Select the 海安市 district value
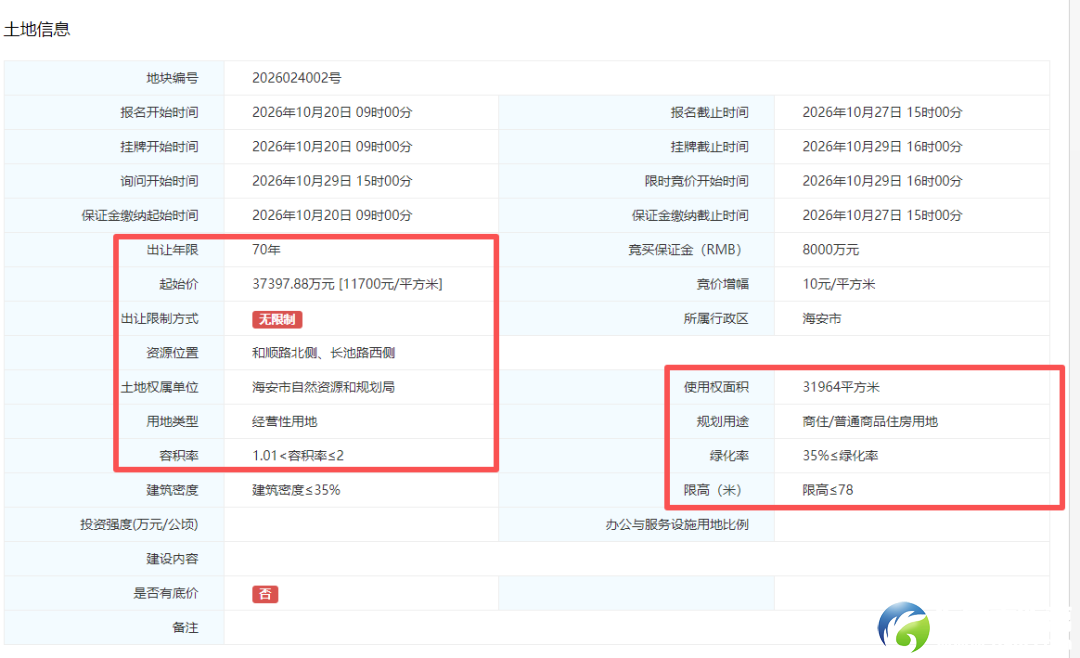Viewport: 1080px width, 658px height. [x=822, y=319]
